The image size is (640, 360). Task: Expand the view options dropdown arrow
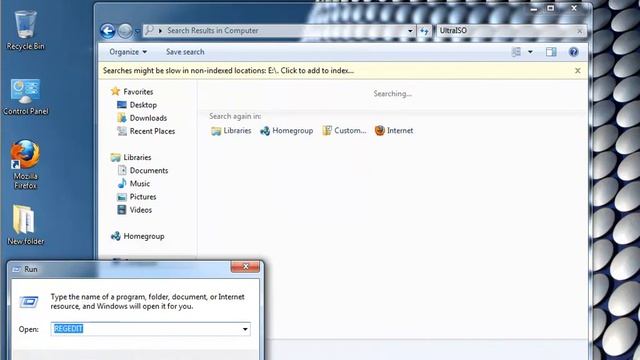pyautogui.click(x=530, y=52)
